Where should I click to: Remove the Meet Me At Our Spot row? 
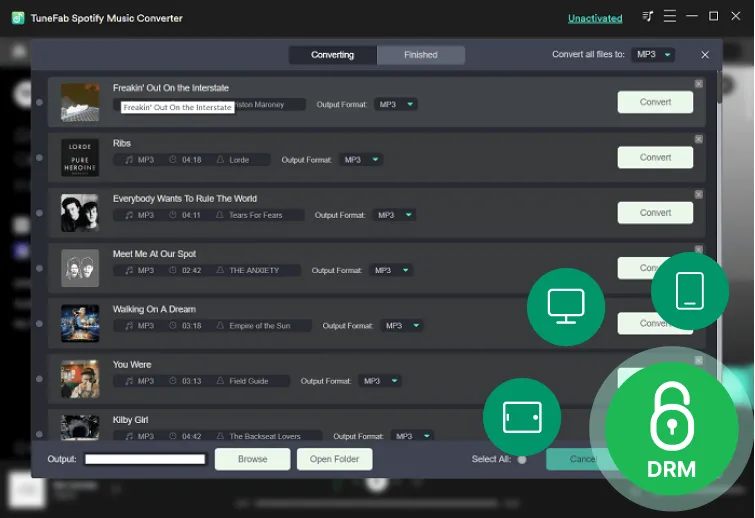pyautogui.click(x=699, y=249)
